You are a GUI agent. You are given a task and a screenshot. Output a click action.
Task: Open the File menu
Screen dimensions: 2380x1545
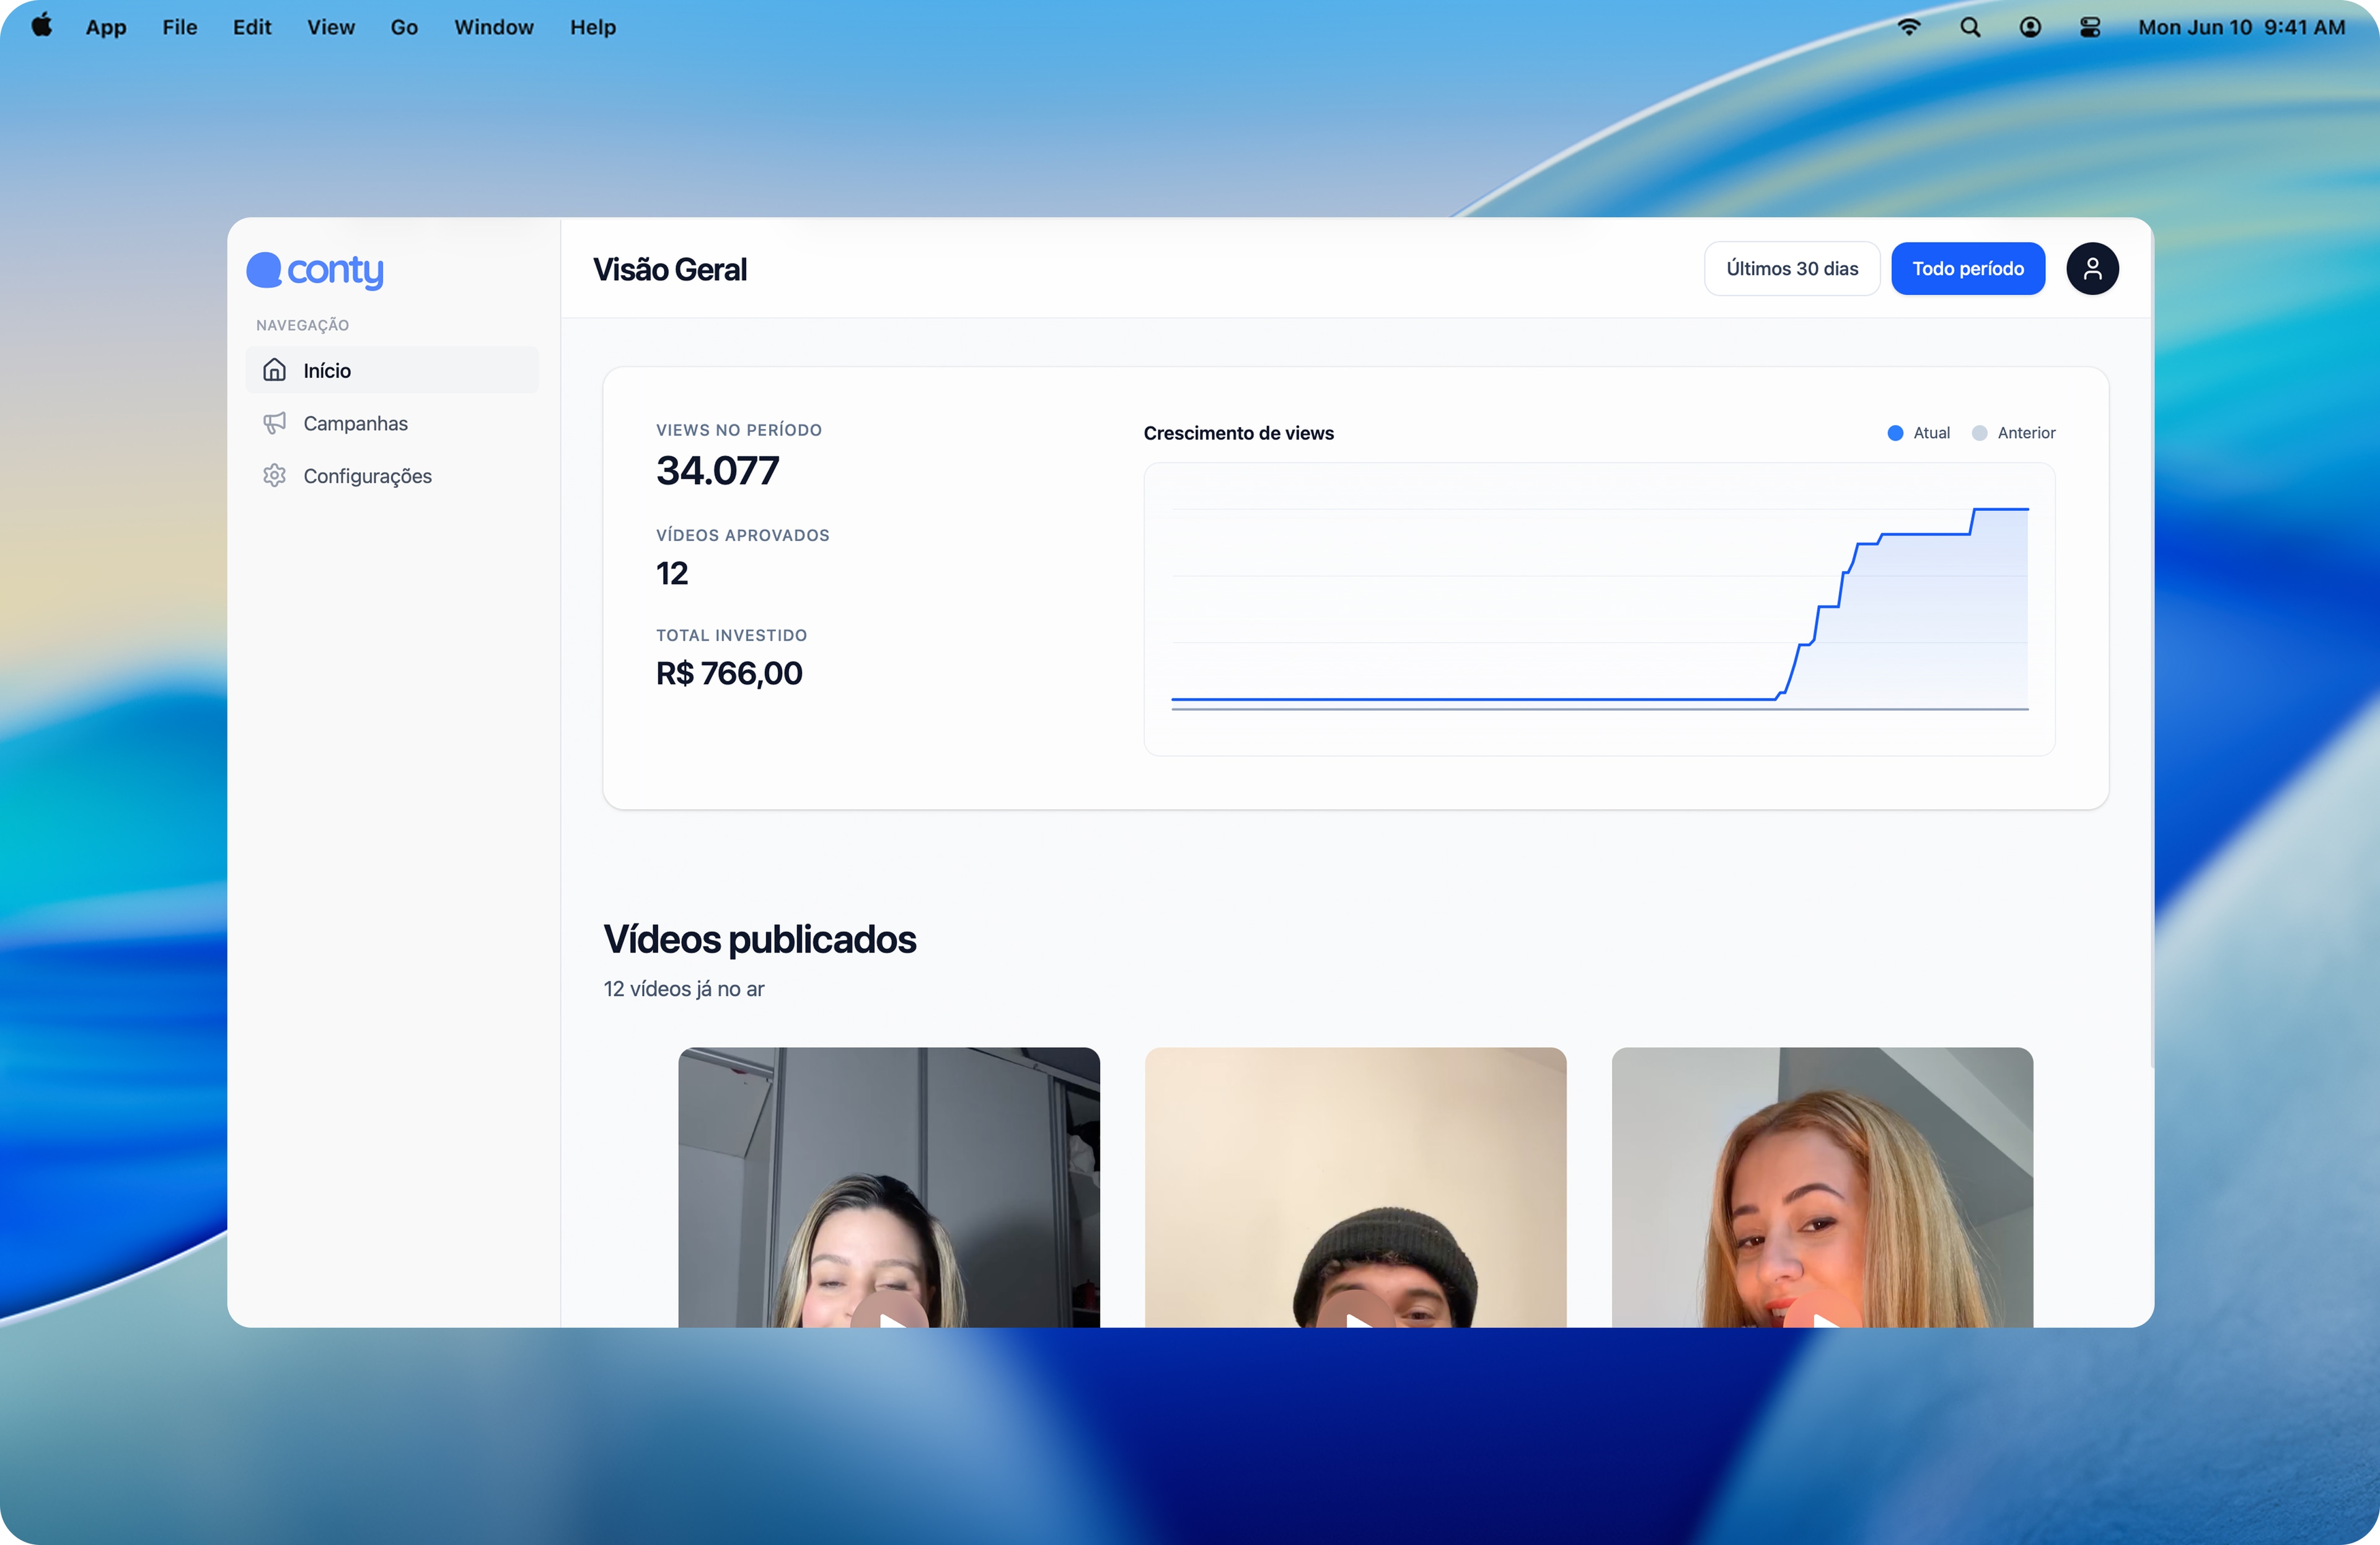180,27
